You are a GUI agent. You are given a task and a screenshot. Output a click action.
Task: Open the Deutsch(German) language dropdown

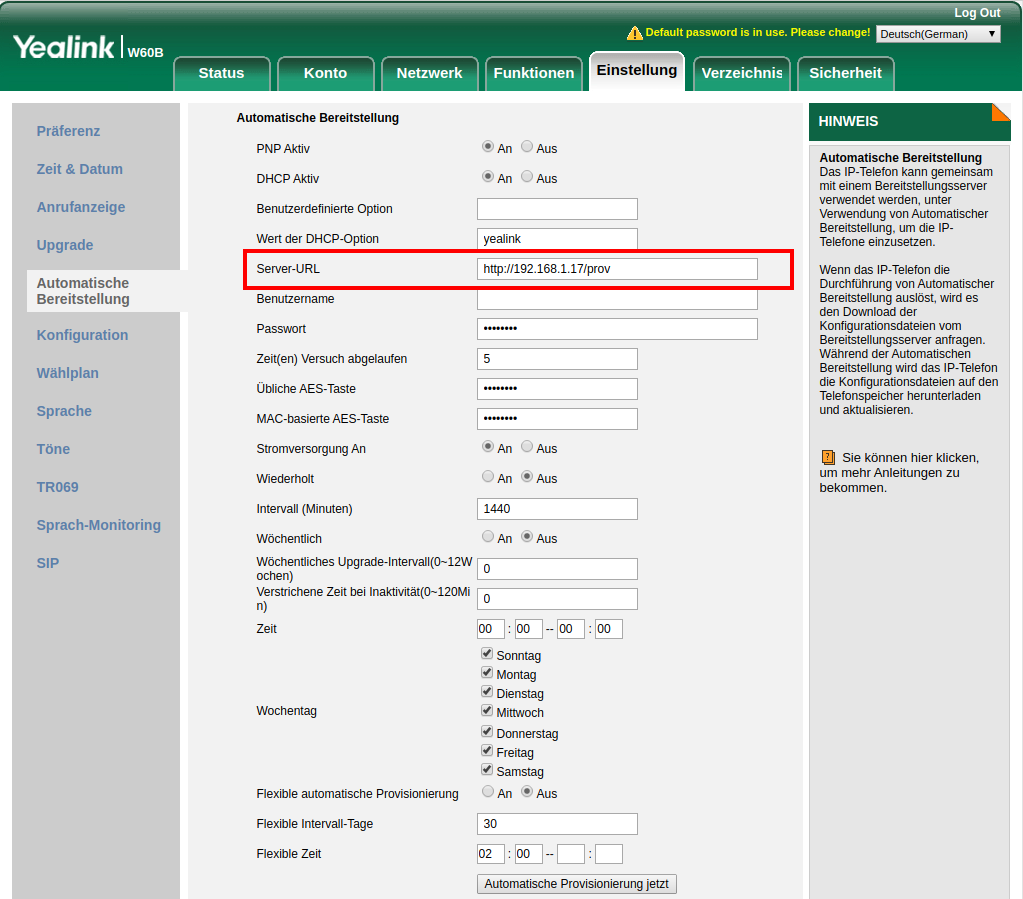pos(936,33)
